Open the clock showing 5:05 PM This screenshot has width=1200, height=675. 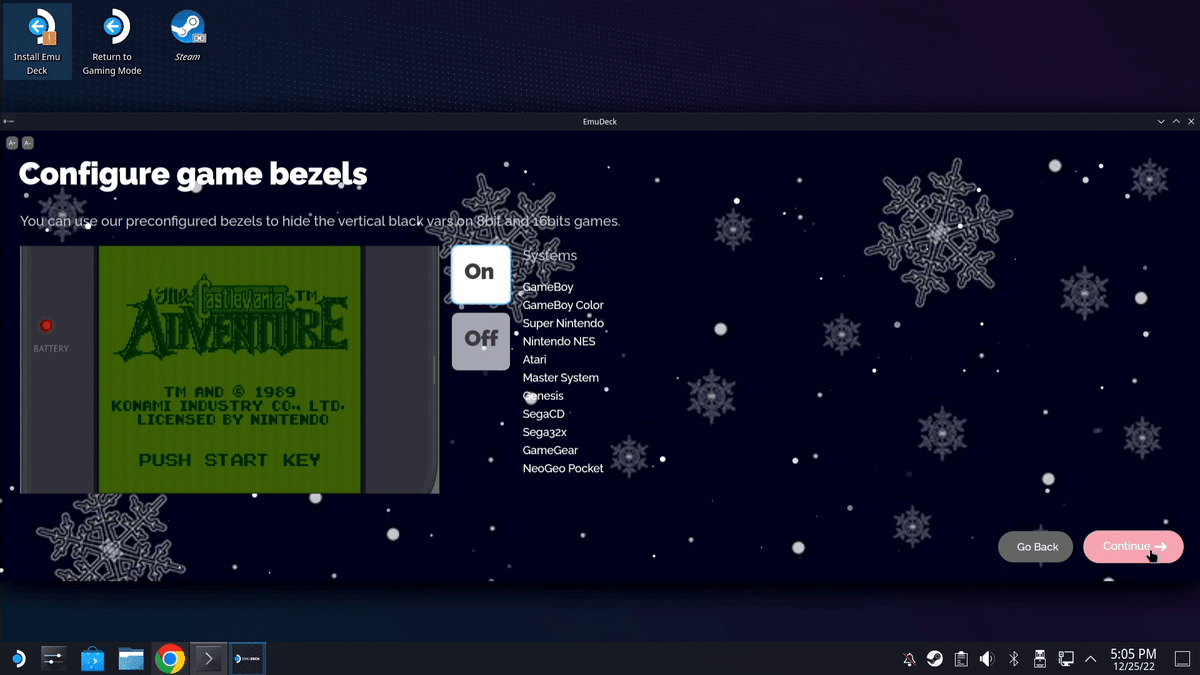(x=1133, y=659)
